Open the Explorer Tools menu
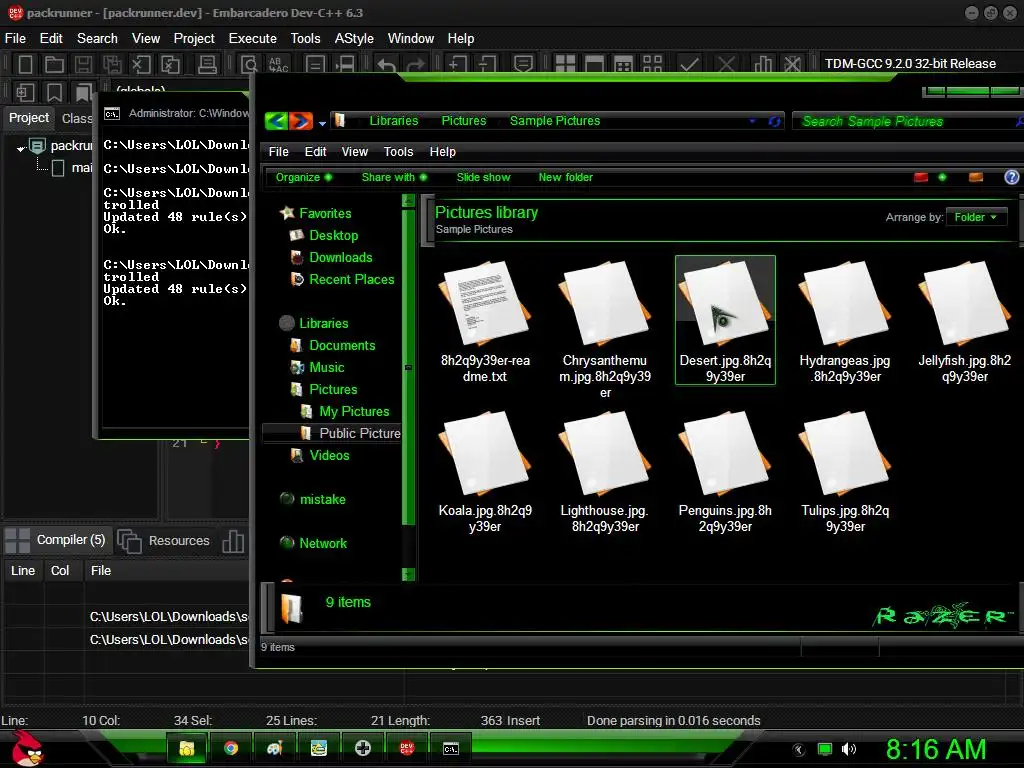This screenshot has width=1024, height=768. pyautogui.click(x=398, y=152)
